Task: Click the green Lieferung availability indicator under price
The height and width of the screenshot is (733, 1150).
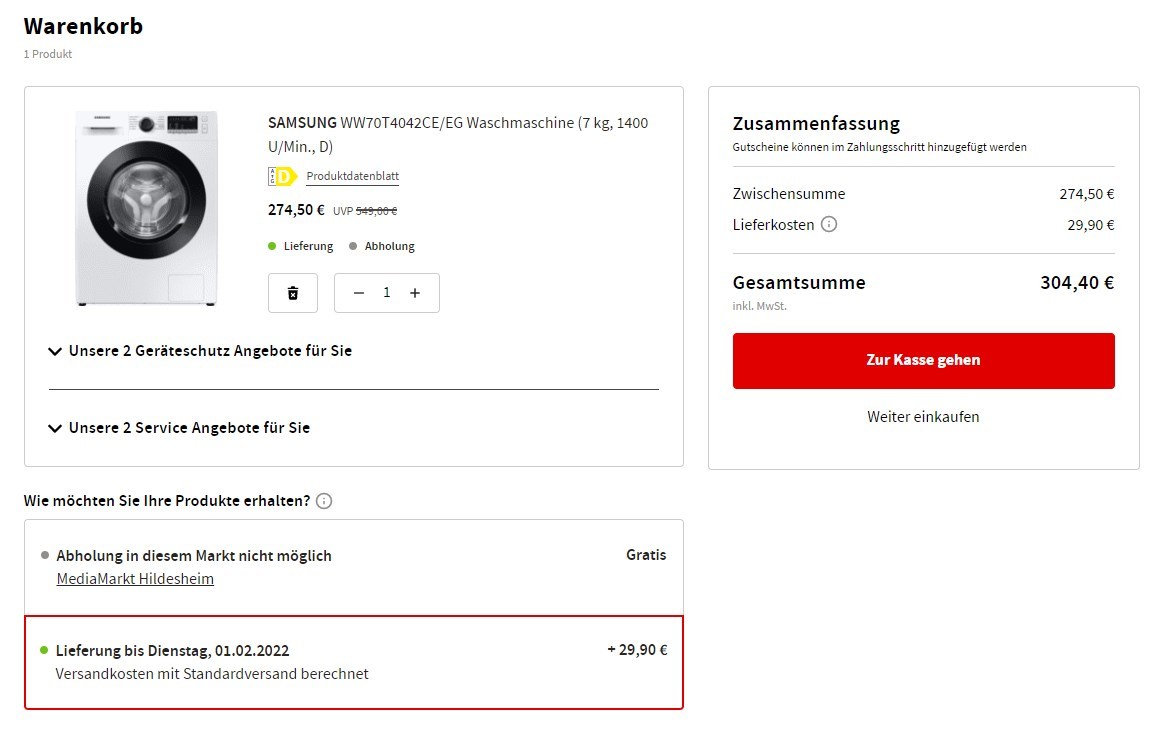Action: click(301, 246)
